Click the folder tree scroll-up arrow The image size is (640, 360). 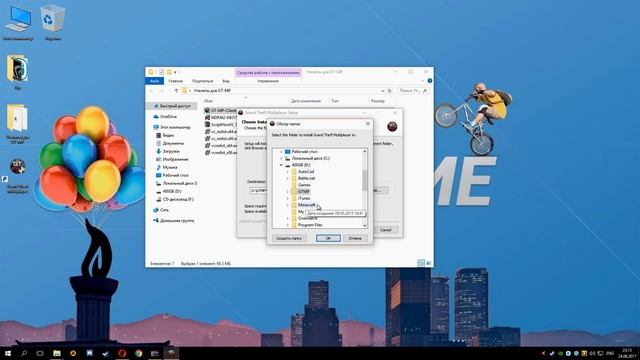pos(364,151)
